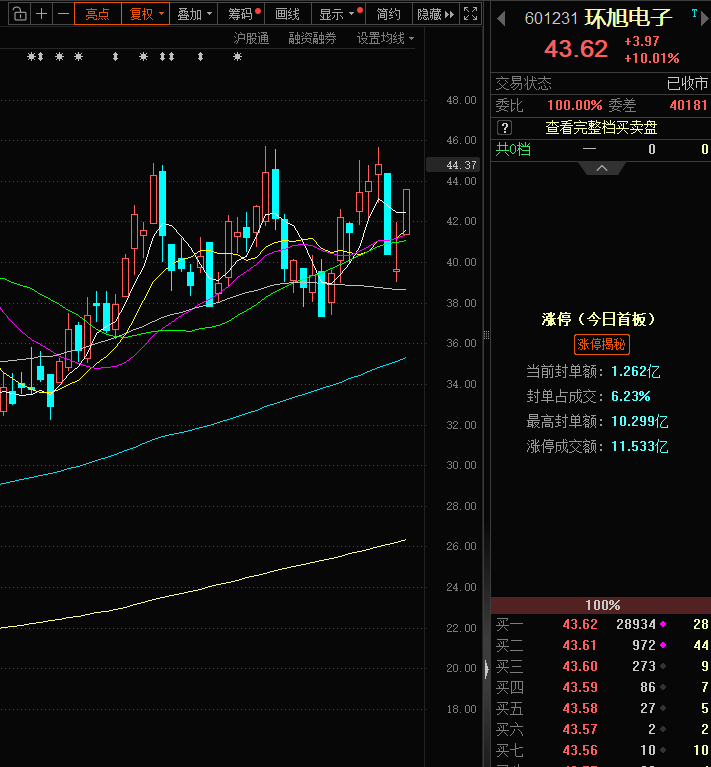This screenshot has height=767, width=711.
Task: Click the 共0档 label
Action: click(513, 149)
